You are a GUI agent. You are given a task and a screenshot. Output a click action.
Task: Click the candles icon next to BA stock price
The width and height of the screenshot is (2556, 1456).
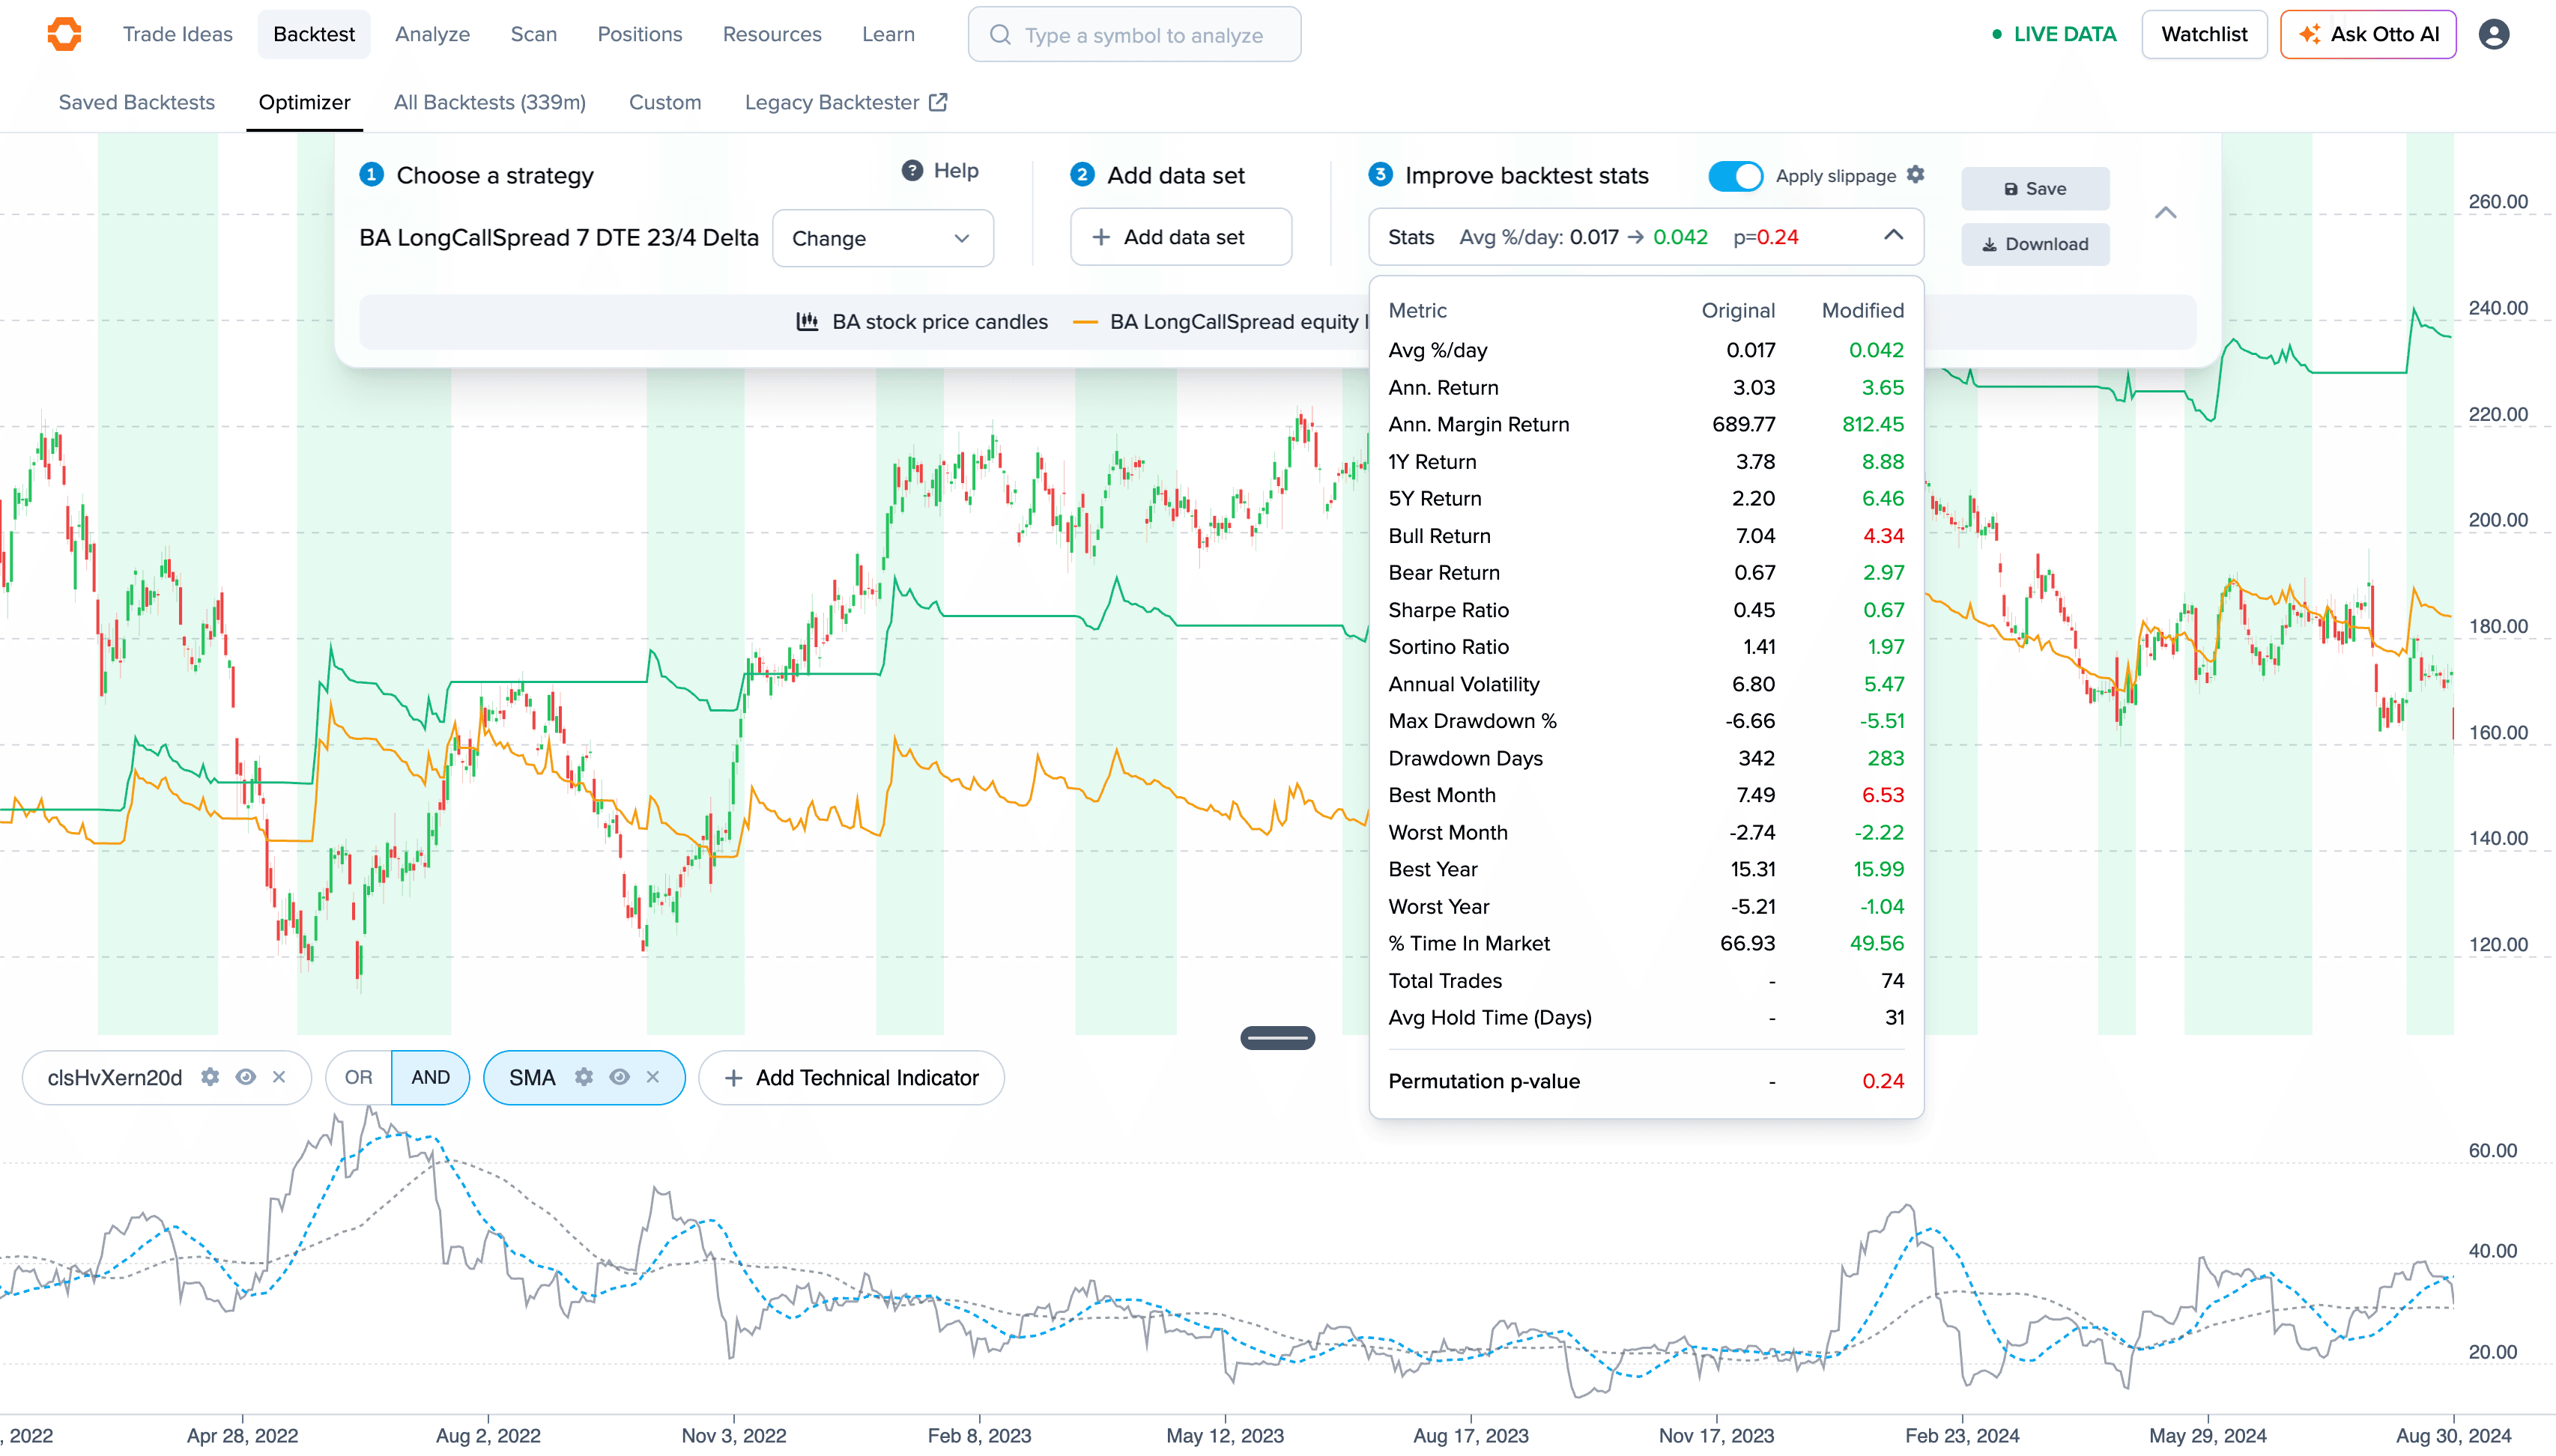(x=806, y=321)
